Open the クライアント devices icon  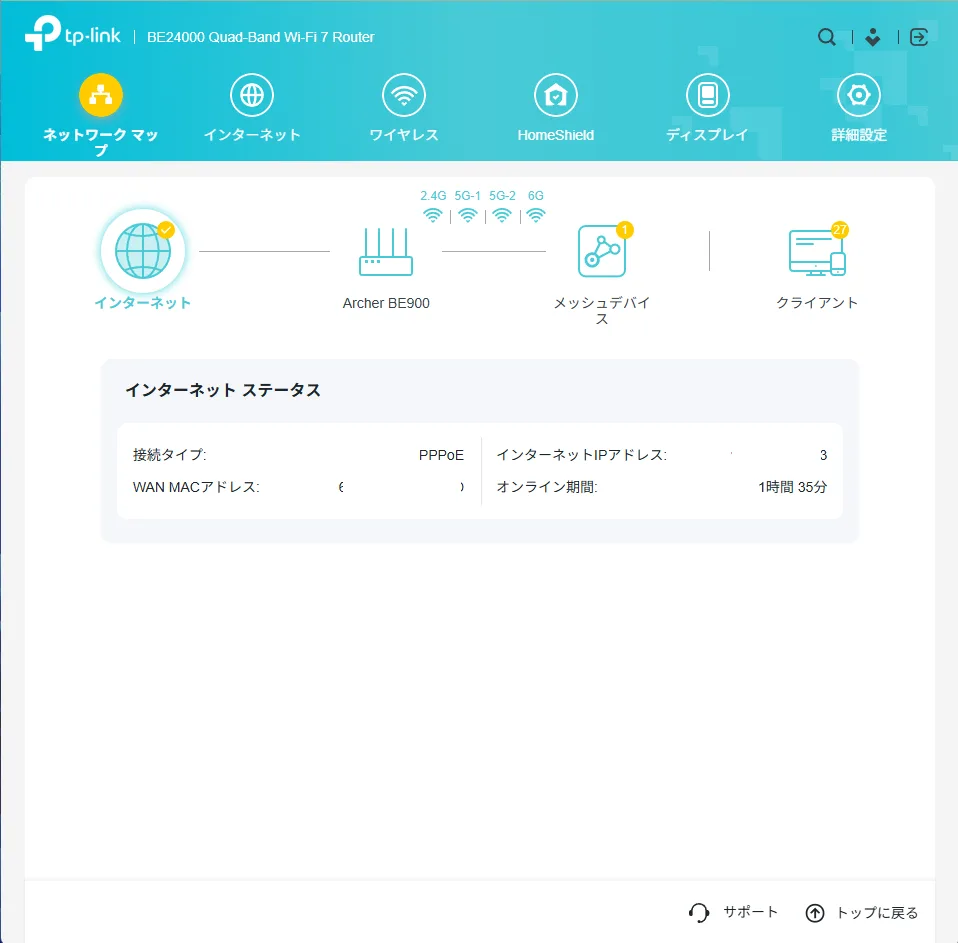(x=817, y=252)
